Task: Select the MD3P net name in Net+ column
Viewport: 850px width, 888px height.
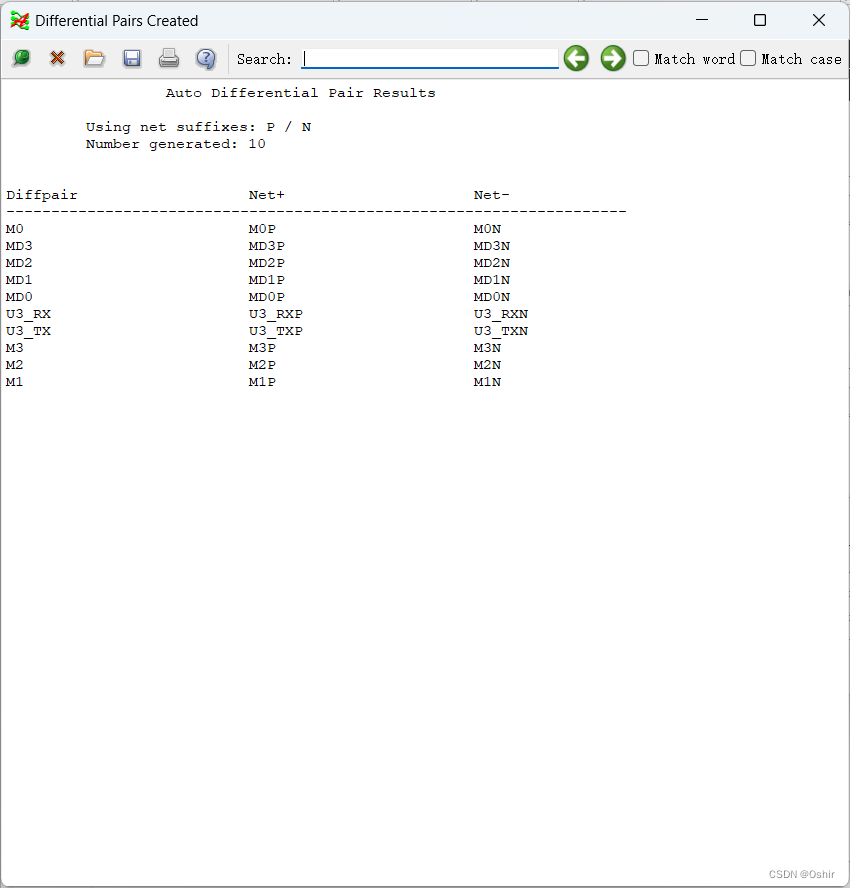Action: (266, 246)
